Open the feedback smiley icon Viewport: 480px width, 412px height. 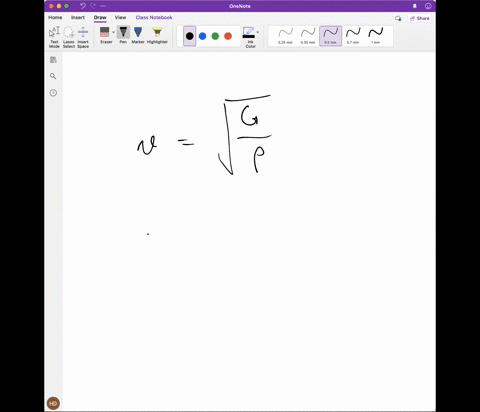(428, 6)
